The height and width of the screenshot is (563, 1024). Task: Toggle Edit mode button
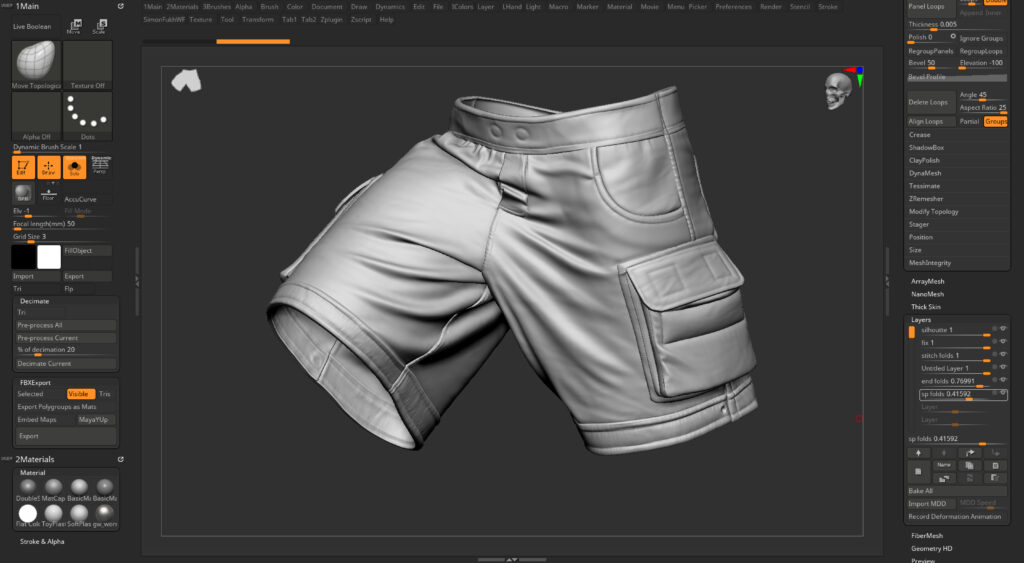click(x=23, y=167)
